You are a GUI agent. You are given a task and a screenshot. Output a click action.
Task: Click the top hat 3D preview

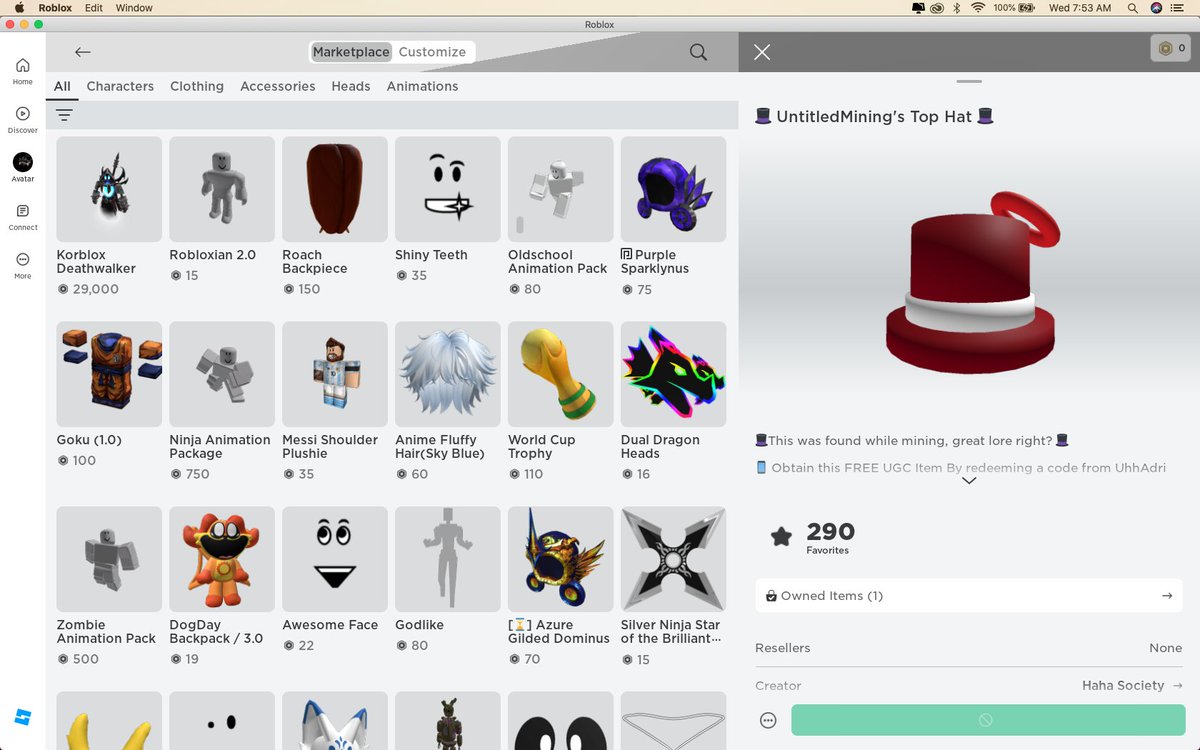(x=970, y=285)
